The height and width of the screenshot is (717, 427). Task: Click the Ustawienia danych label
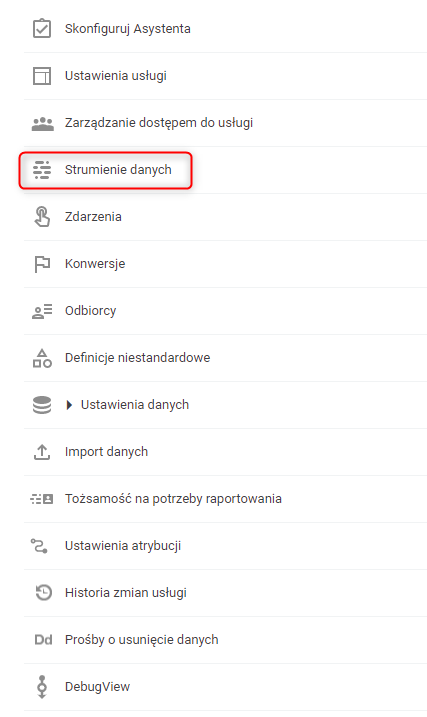(x=134, y=405)
